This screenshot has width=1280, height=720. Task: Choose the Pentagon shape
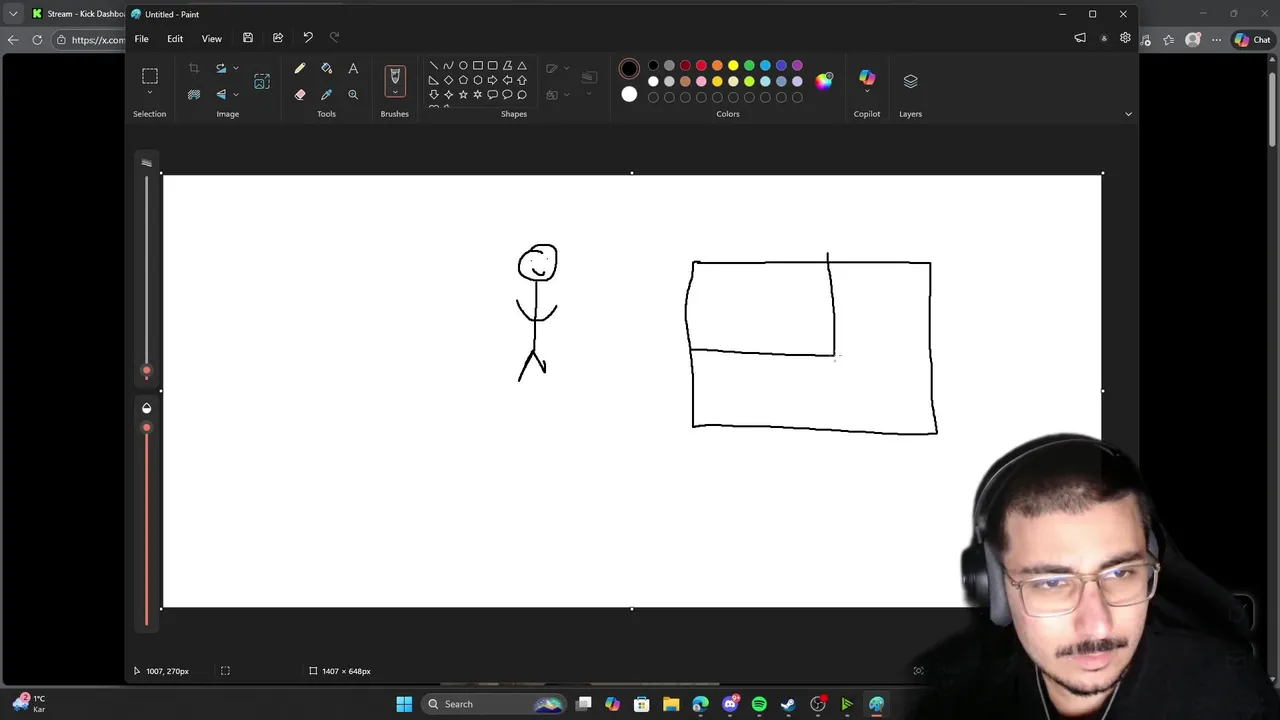tap(463, 80)
